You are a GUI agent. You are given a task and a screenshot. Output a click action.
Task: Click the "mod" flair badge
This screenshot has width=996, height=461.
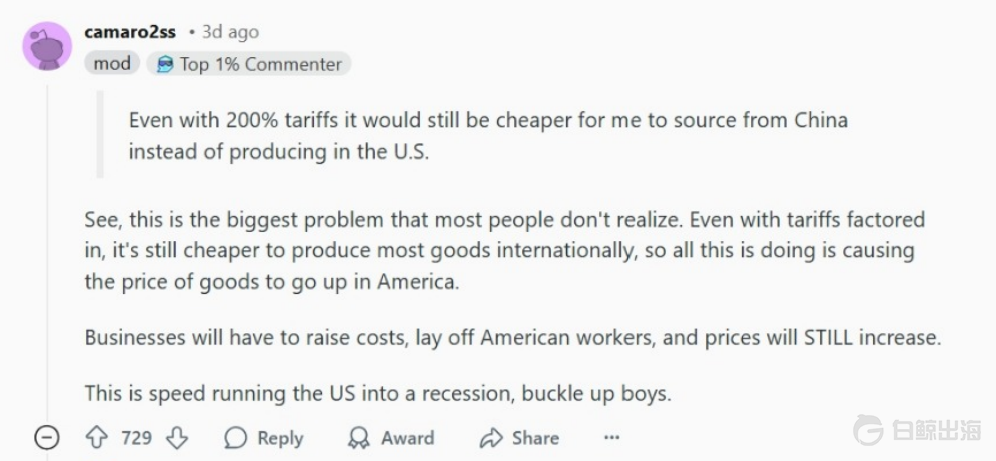coord(112,64)
